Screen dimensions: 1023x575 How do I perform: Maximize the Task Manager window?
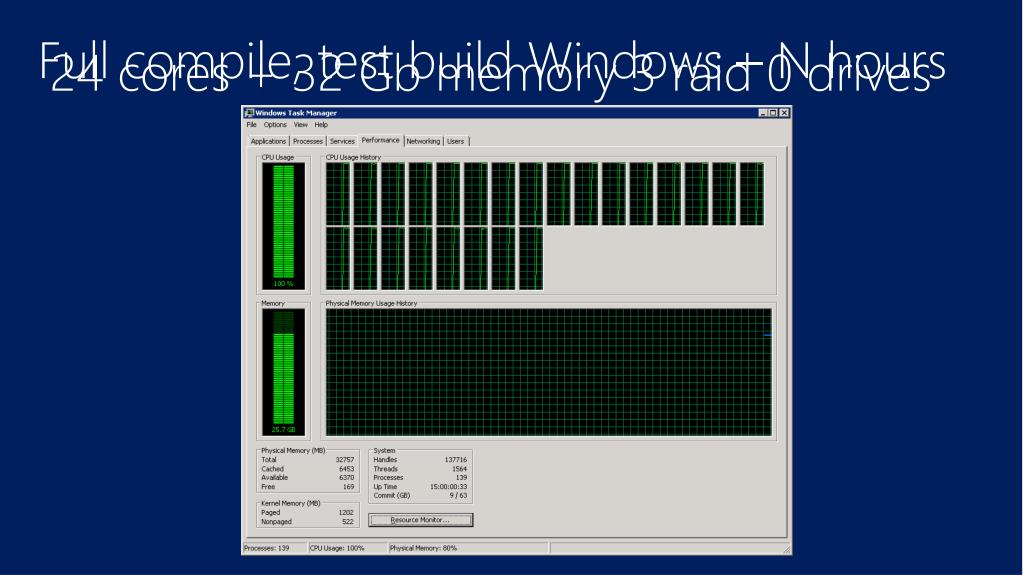773,113
